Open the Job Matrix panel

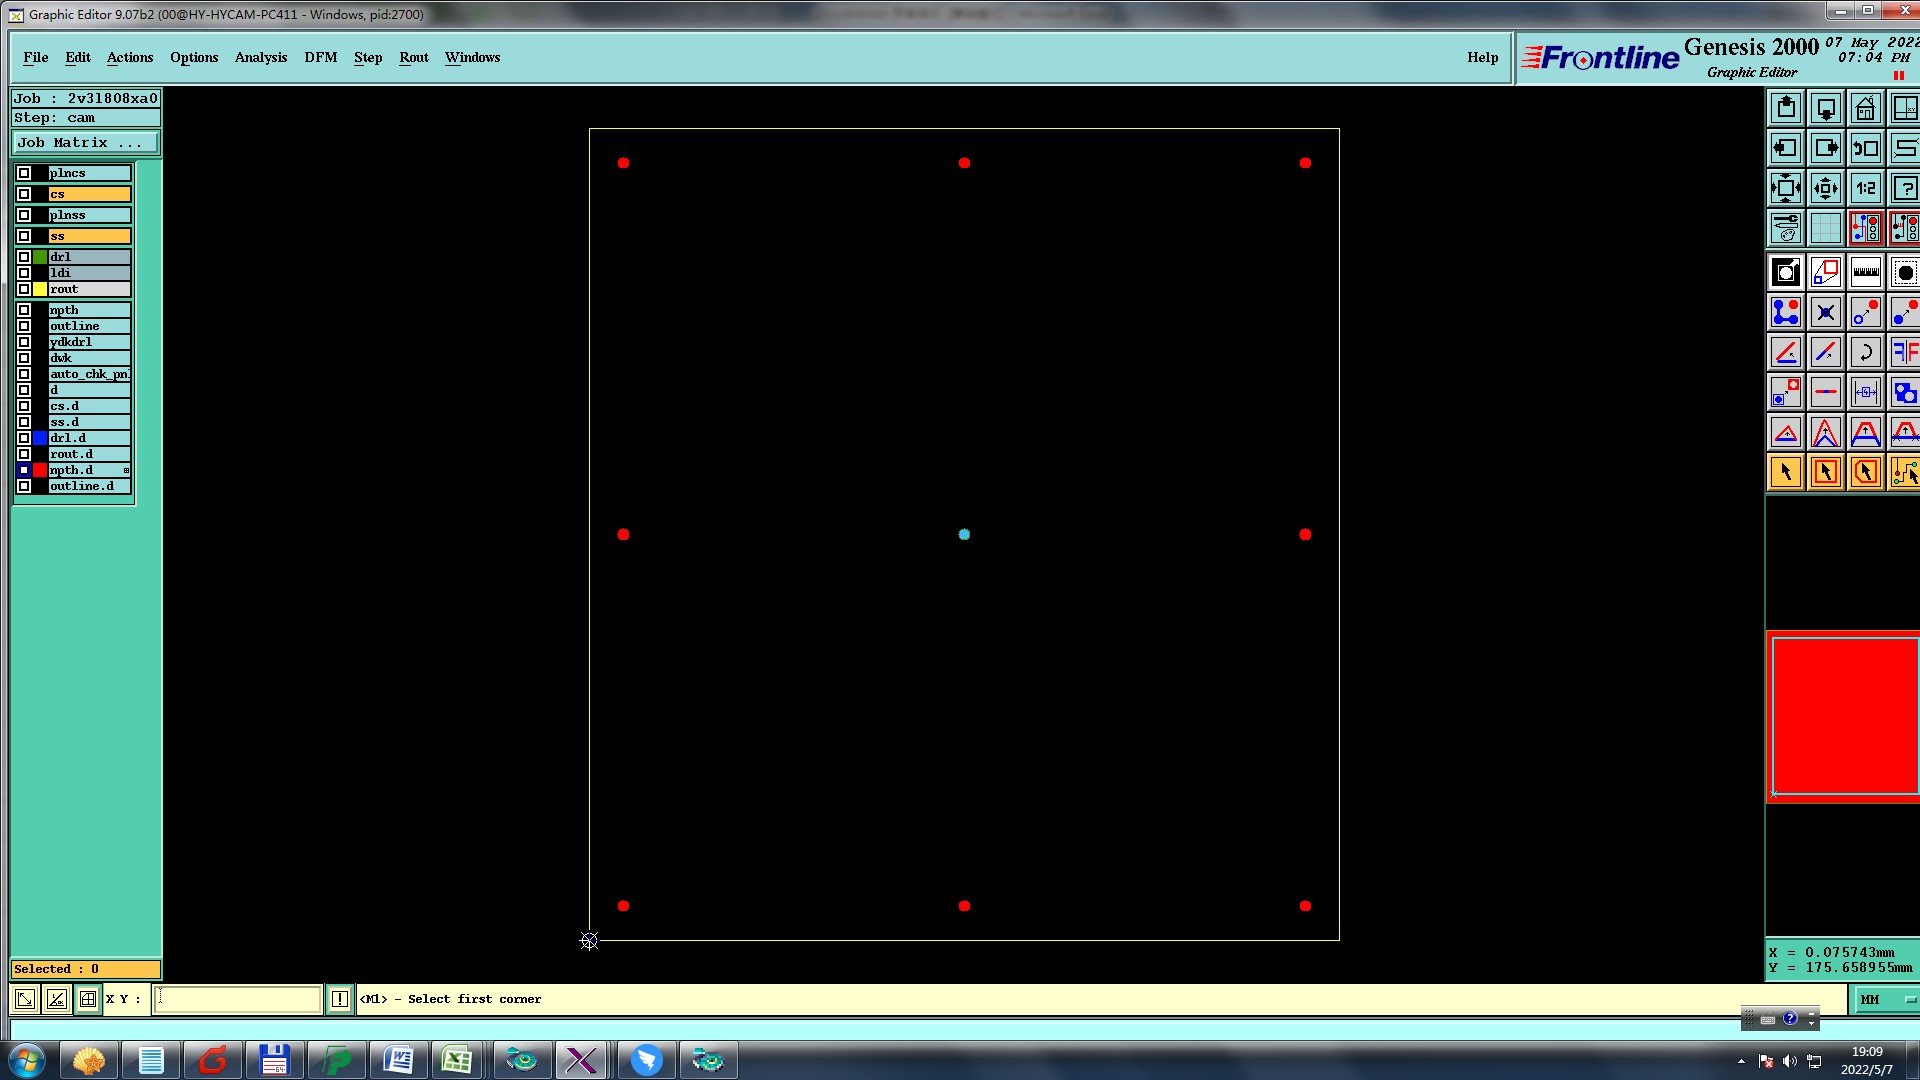coord(85,143)
